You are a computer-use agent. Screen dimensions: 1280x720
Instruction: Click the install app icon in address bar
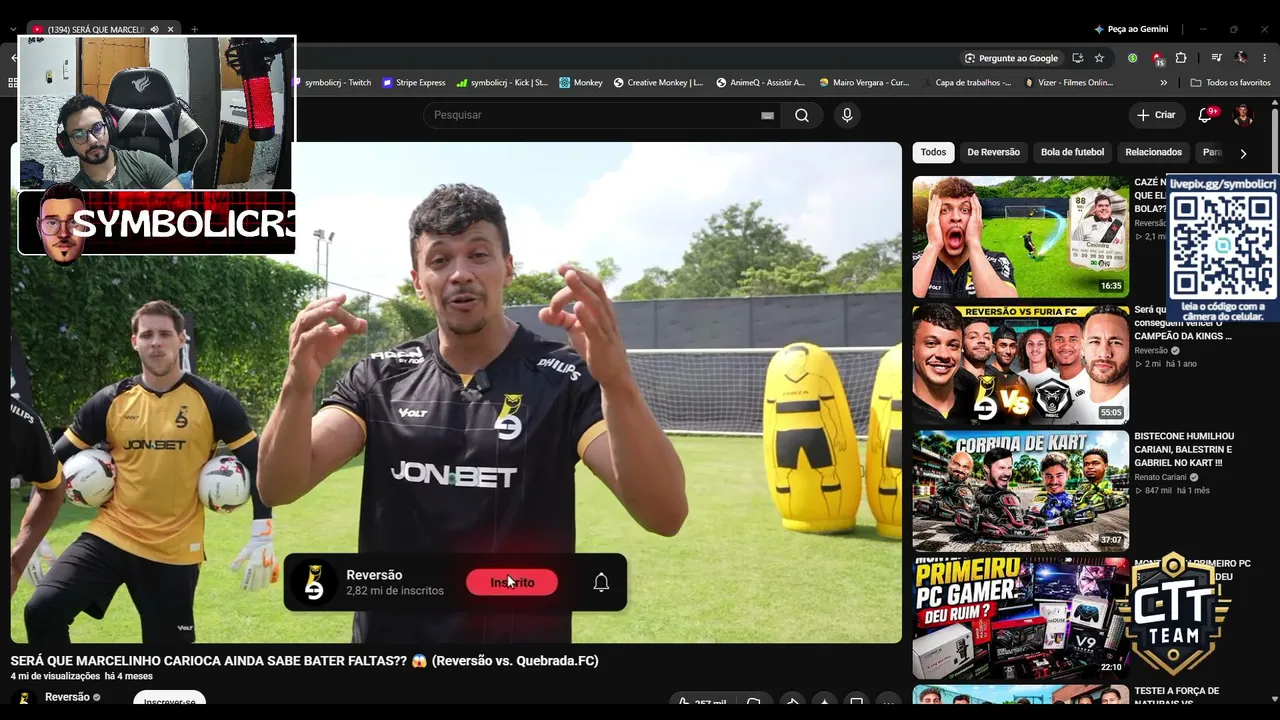1077,58
